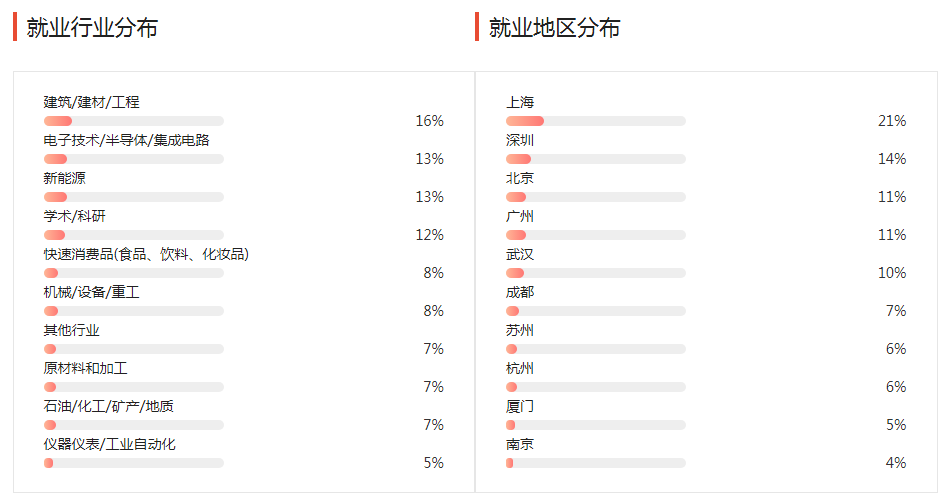947x501 pixels.
Task: Click the 电子技术/半导体/集成电路 label
Action: 126,140
